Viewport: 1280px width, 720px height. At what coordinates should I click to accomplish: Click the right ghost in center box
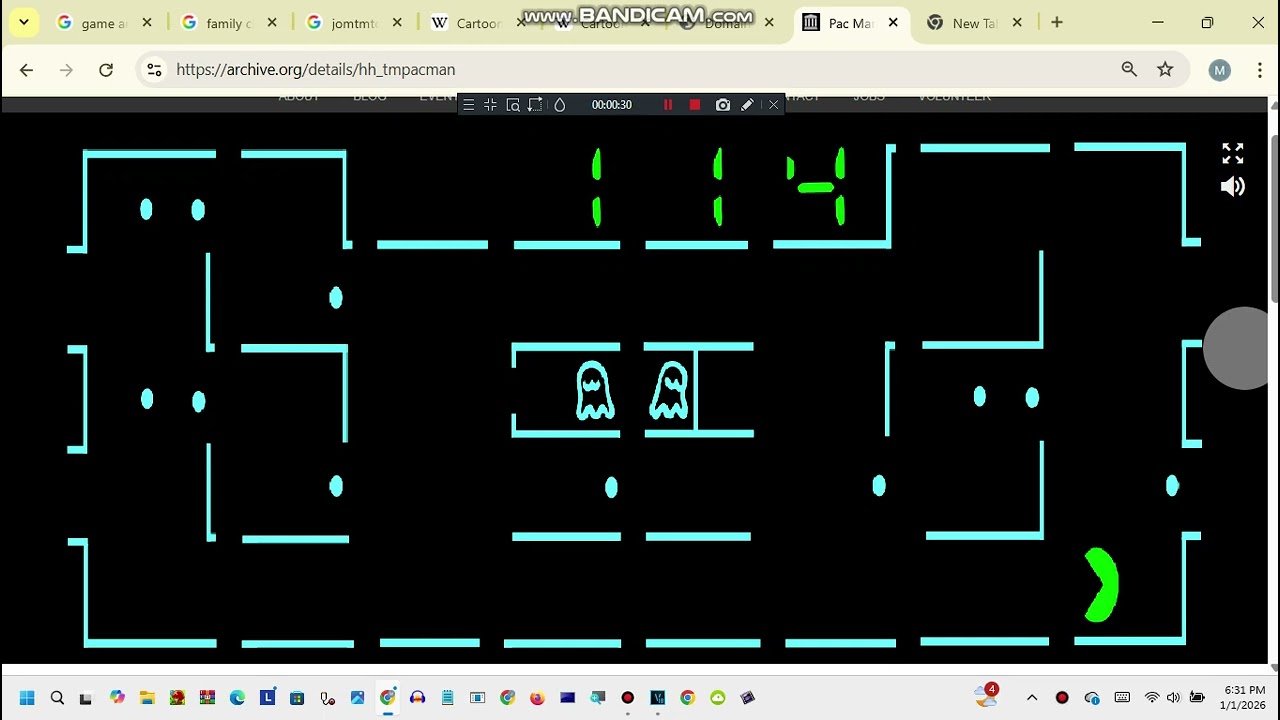click(670, 390)
